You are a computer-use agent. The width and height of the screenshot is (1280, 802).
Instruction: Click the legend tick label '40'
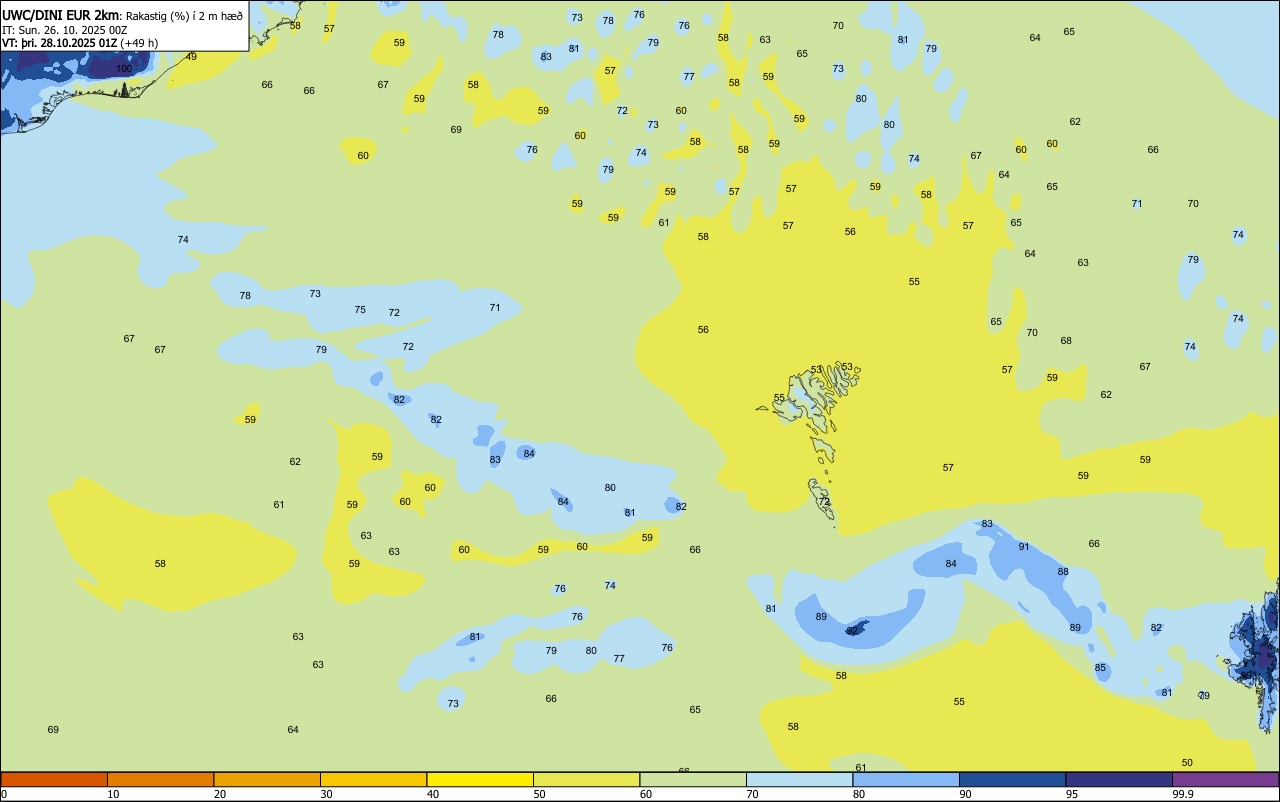[433, 794]
